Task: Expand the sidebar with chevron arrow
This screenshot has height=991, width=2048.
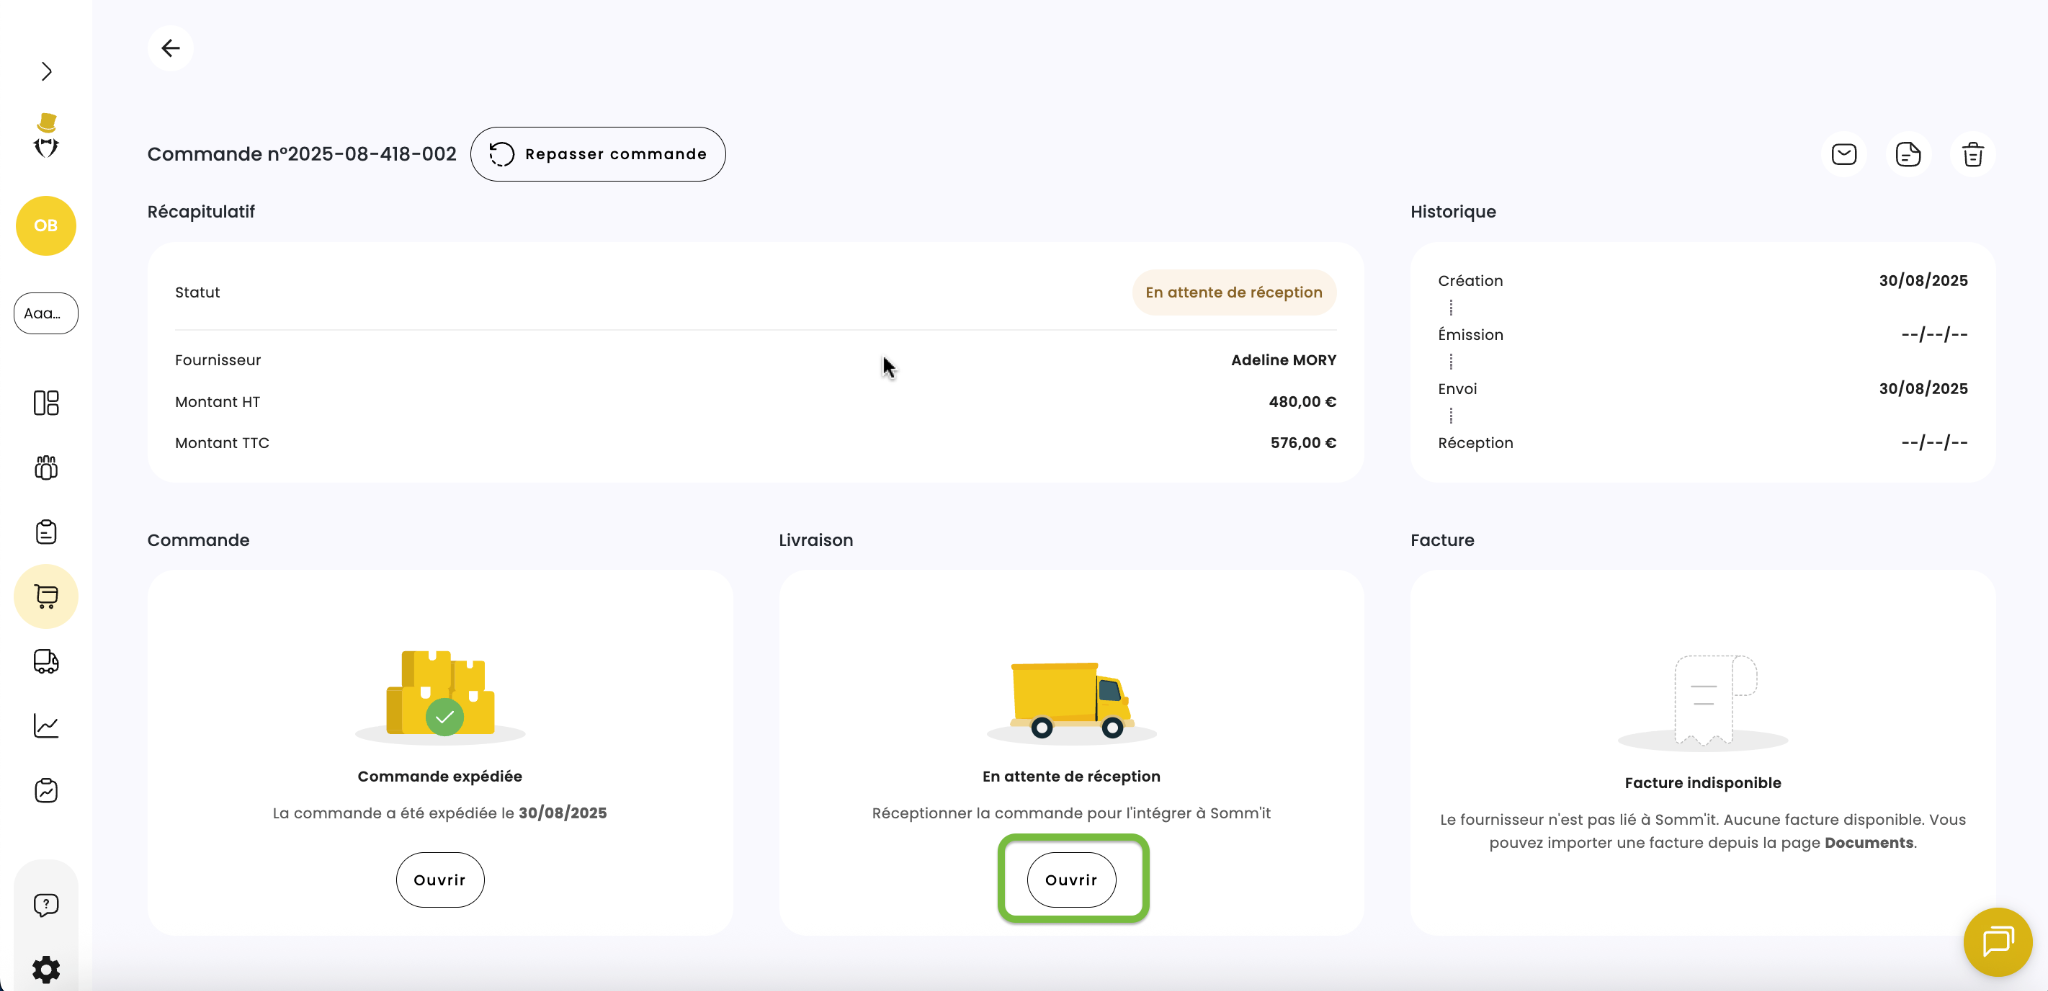Action: point(46,71)
